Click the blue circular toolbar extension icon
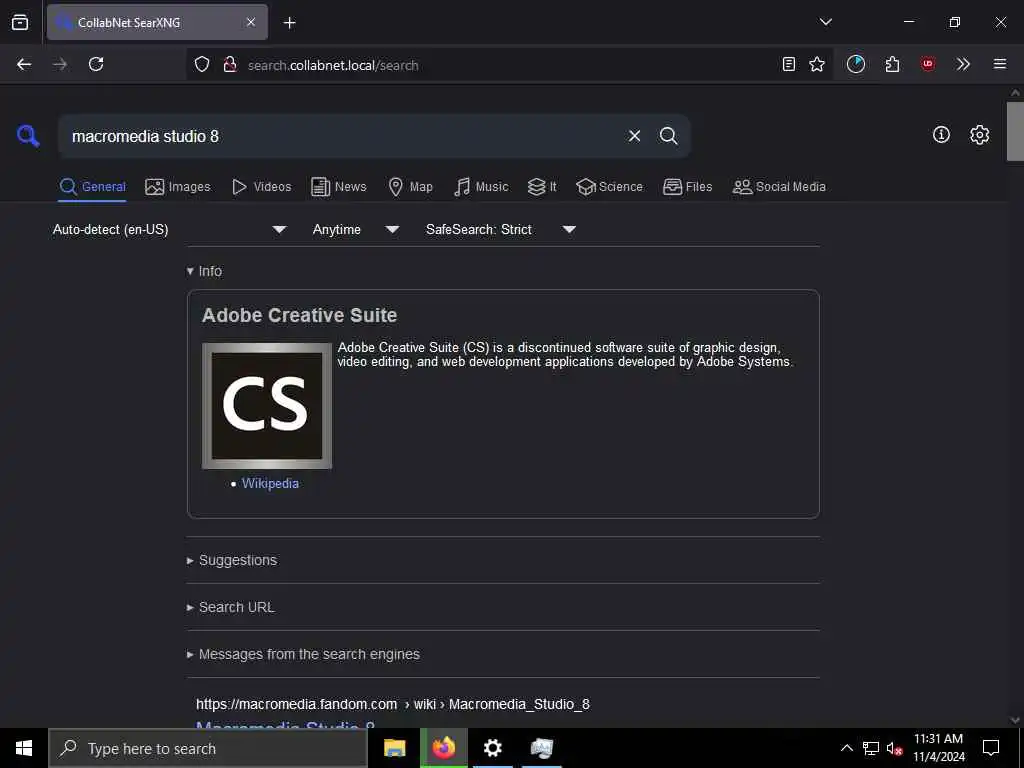Screen dimensions: 1024x768 tap(856, 64)
